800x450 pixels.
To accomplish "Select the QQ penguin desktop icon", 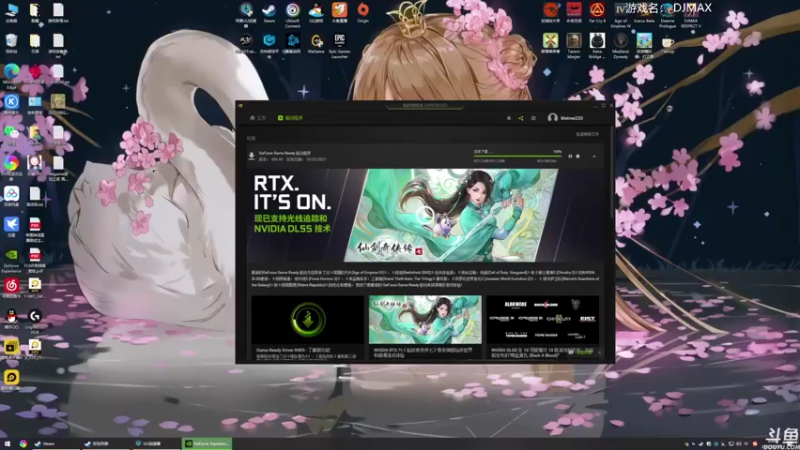I will pyautogui.click(x=11, y=319).
